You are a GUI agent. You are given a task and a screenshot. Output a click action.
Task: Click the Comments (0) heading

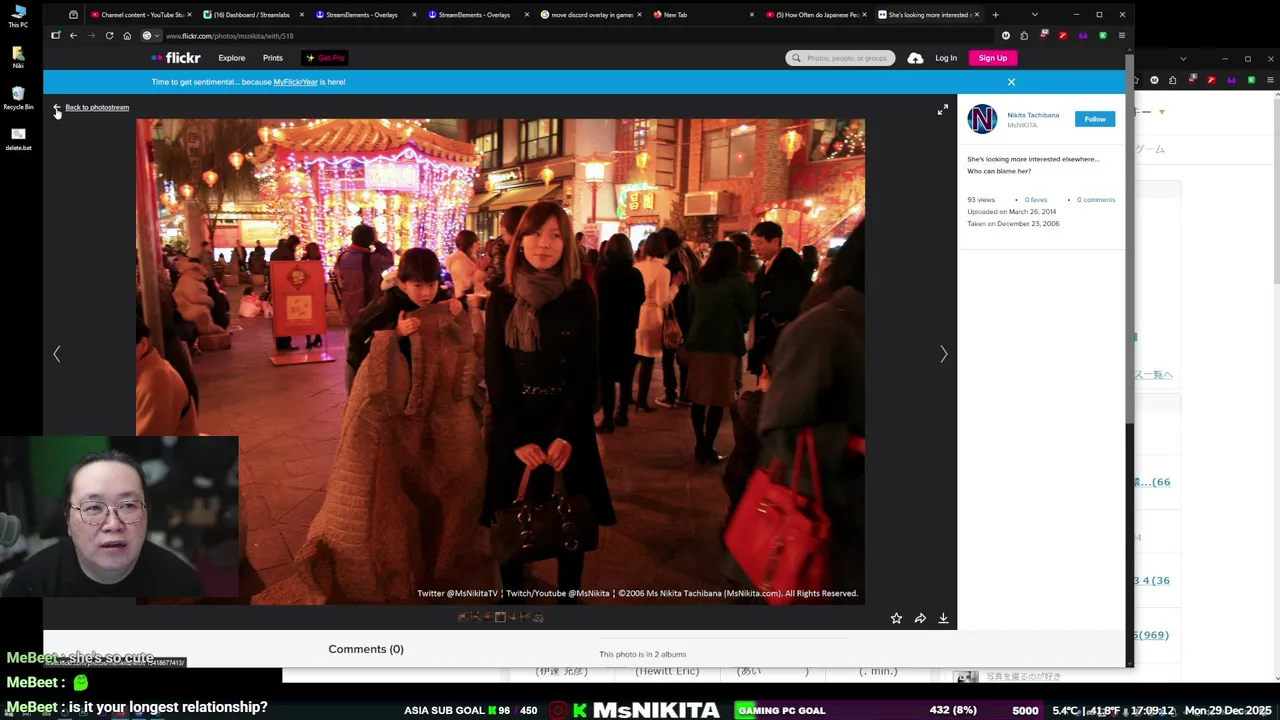click(x=366, y=649)
